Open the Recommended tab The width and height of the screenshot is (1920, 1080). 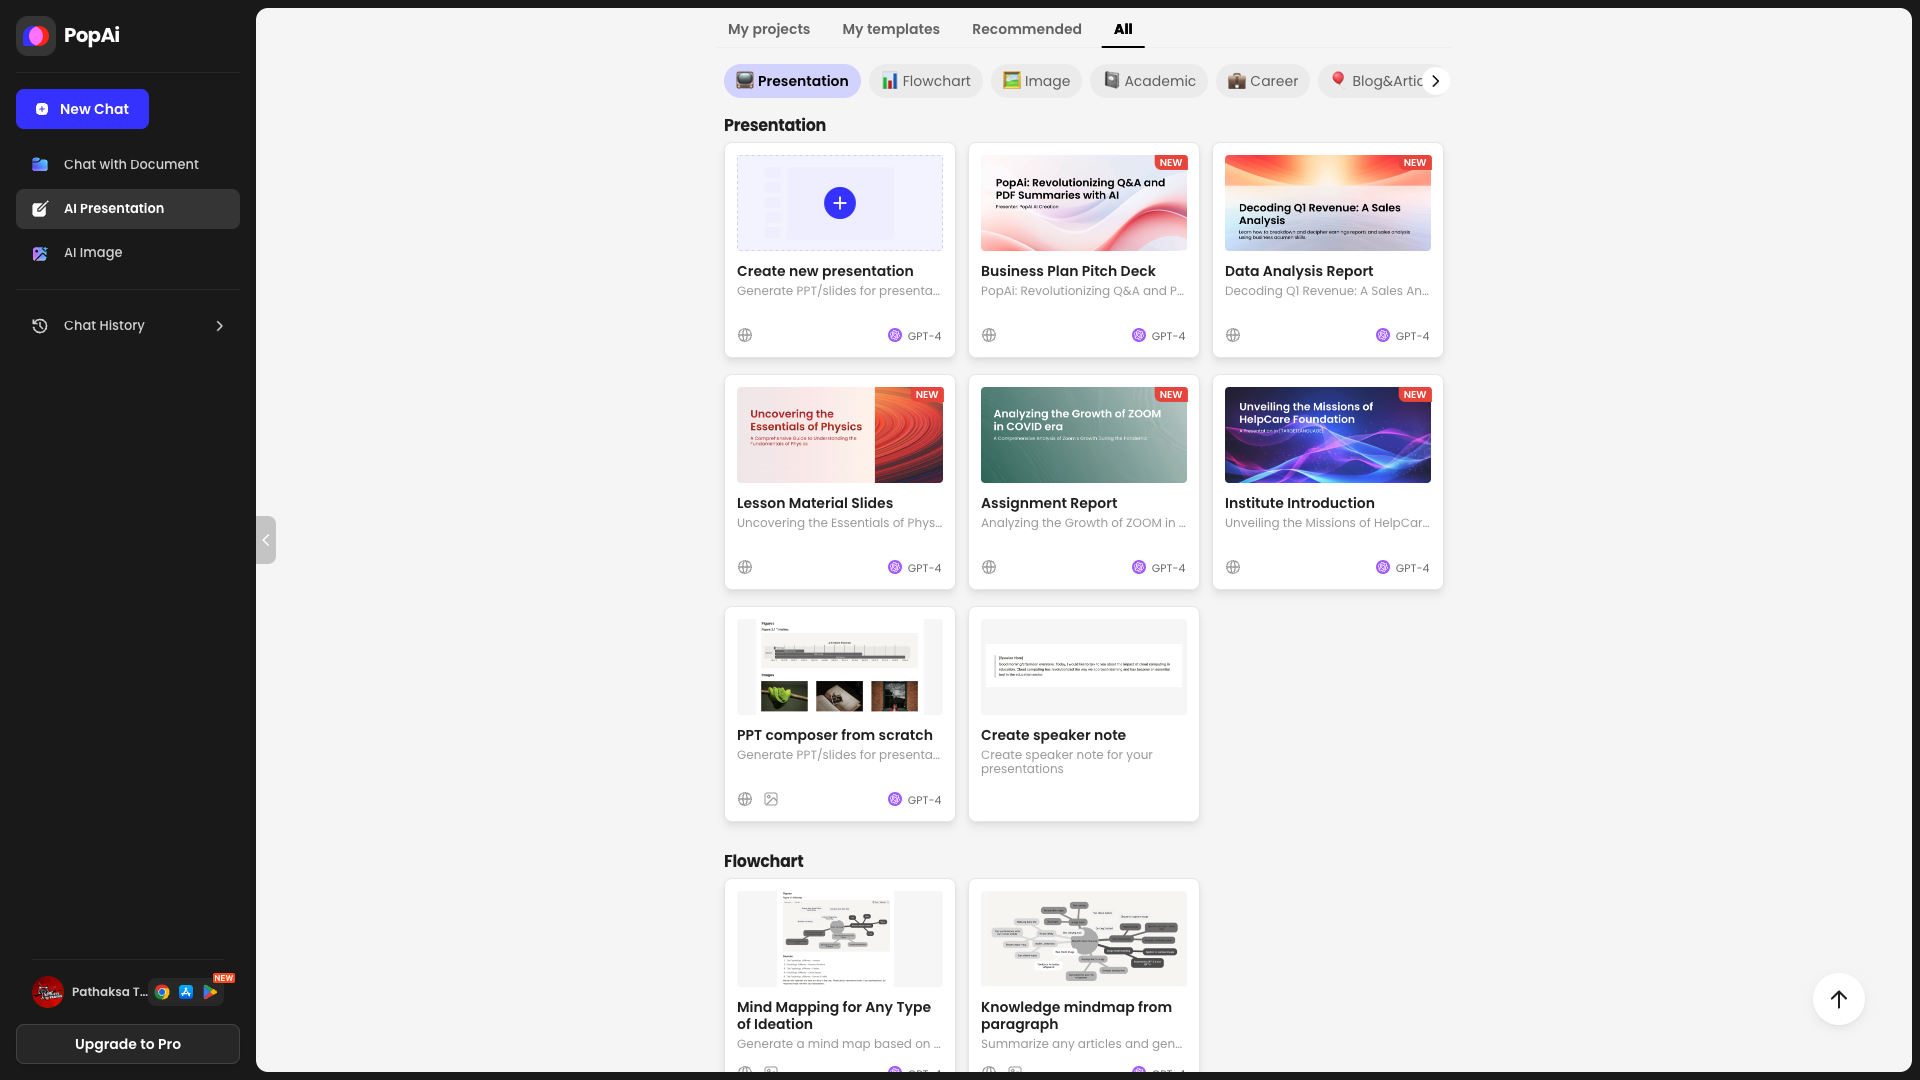1026,29
